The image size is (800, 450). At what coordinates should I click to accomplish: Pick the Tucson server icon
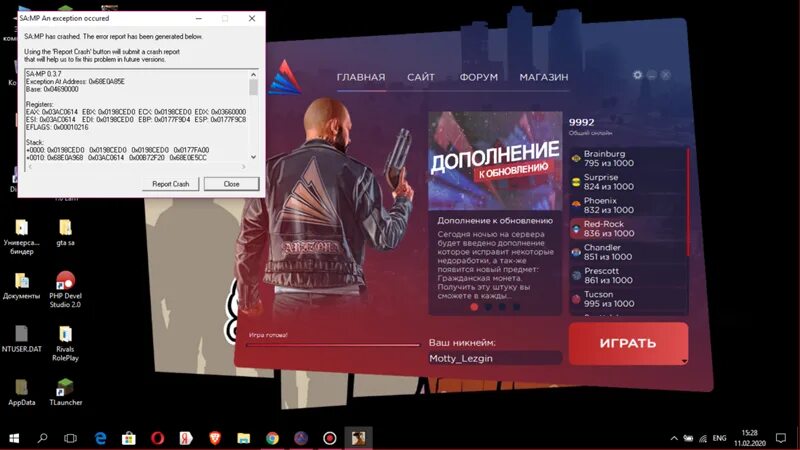[x=576, y=299]
